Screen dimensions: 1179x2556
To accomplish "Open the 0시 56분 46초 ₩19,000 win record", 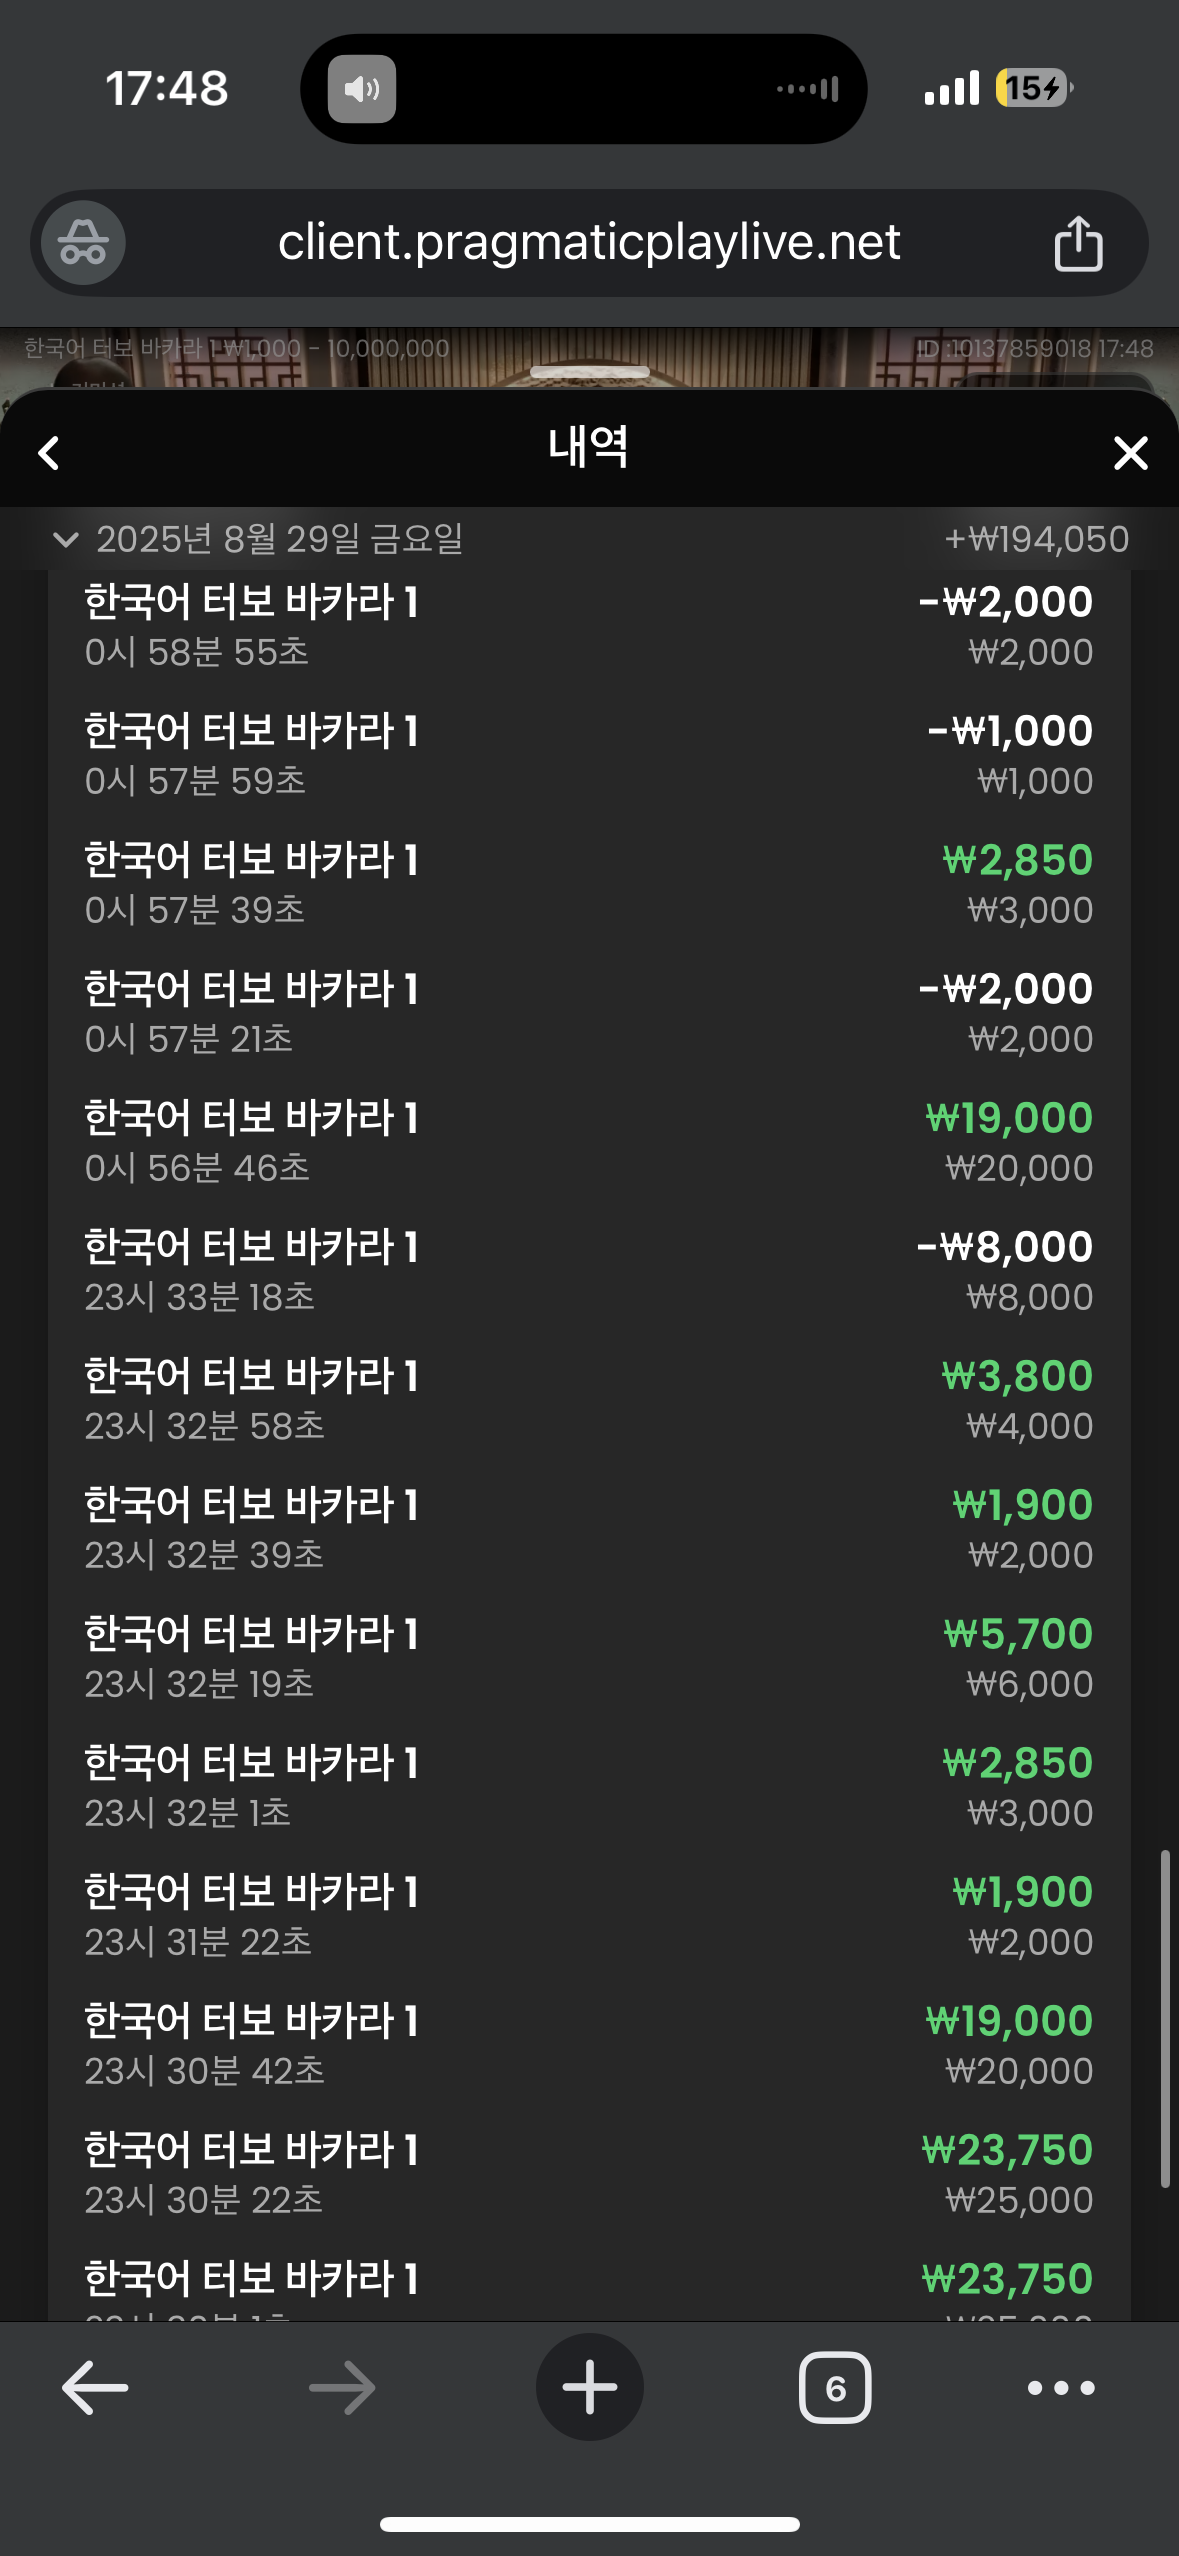I will click(x=589, y=1142).
